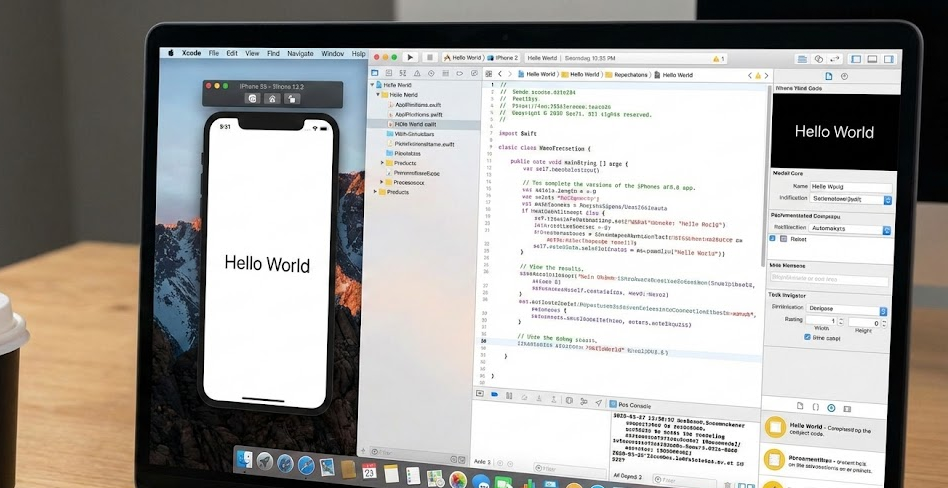Screen dimensions: 948x488
Task: Toggle the Relset checkbox in inspector
Action: click(x=772, y=239)
